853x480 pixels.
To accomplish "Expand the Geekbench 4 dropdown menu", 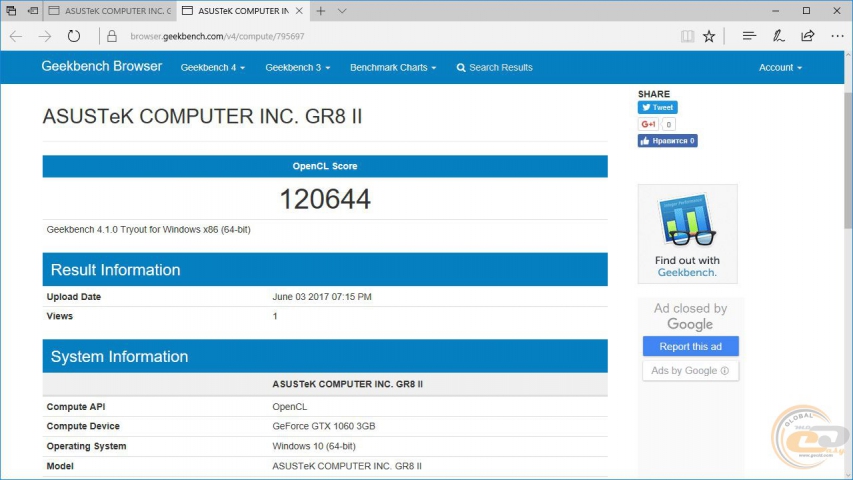I will (213, 67).
